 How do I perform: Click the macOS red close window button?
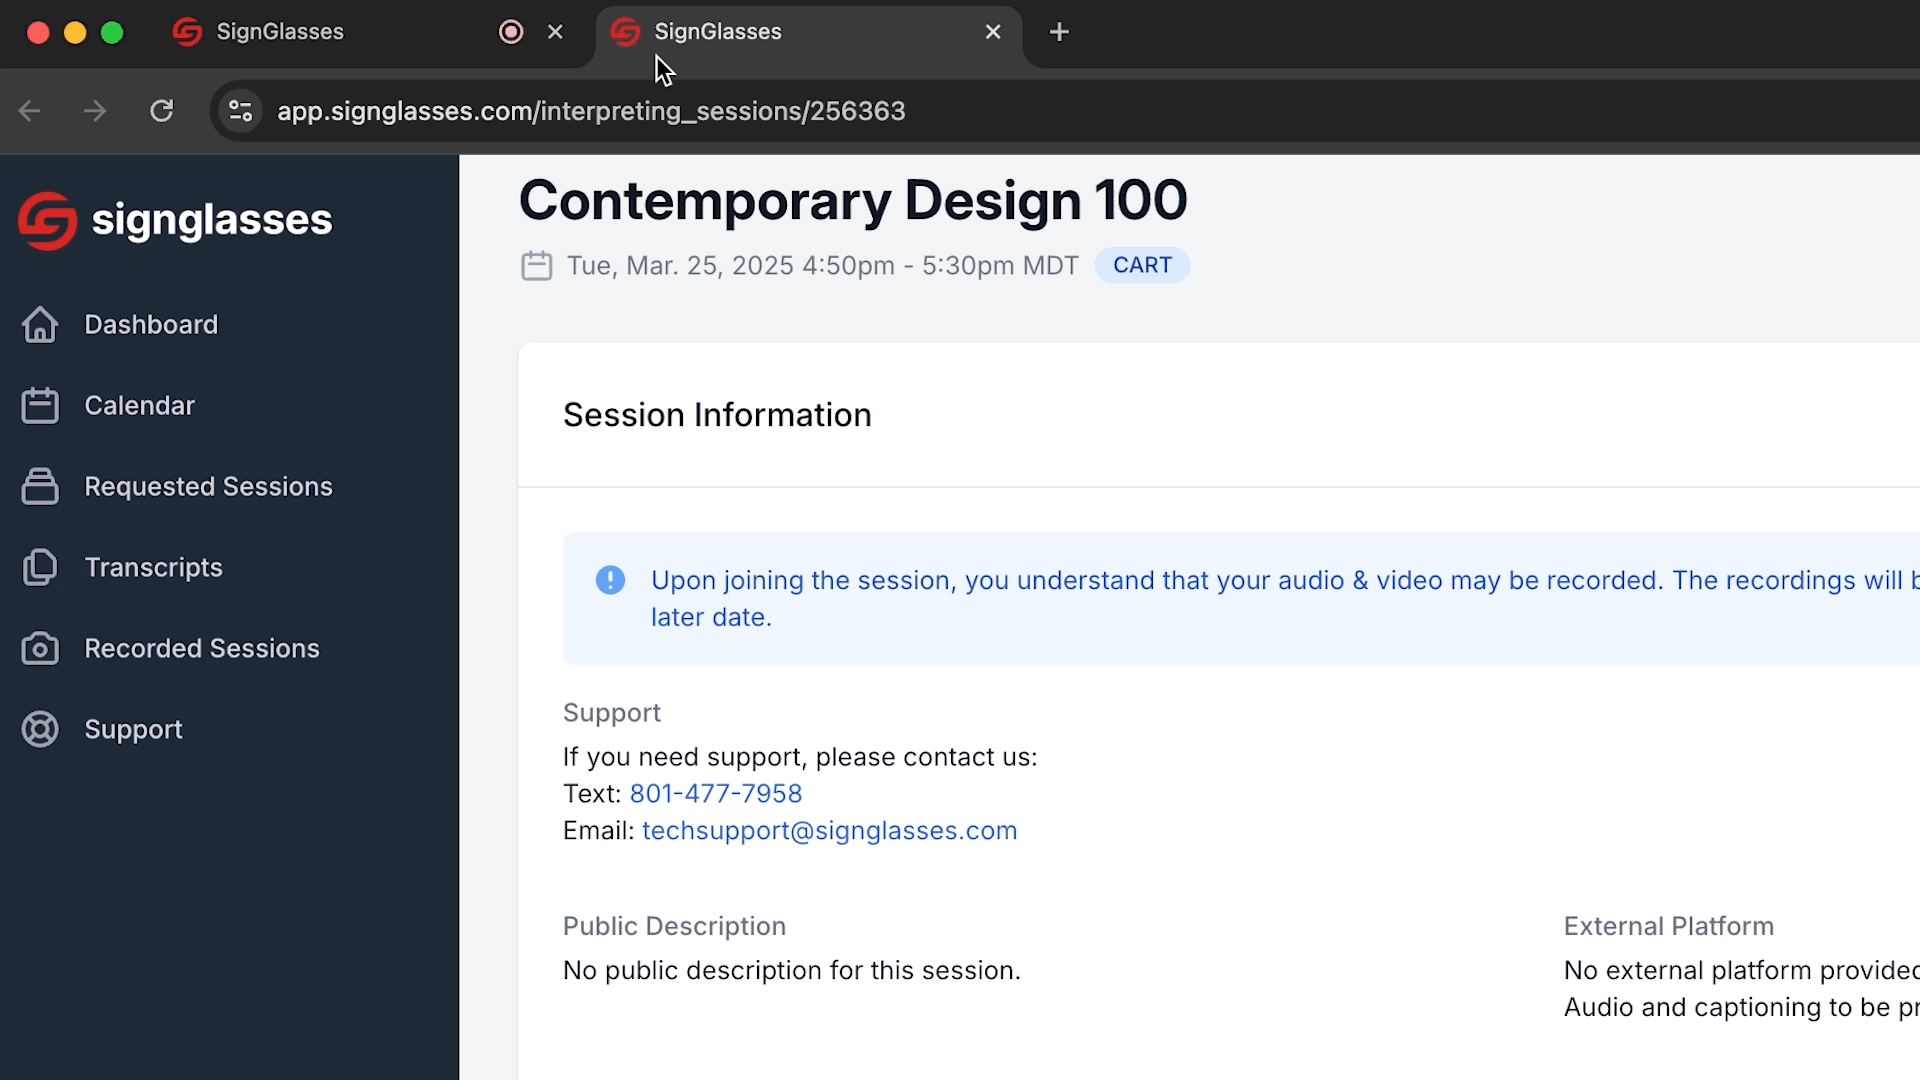38,32
